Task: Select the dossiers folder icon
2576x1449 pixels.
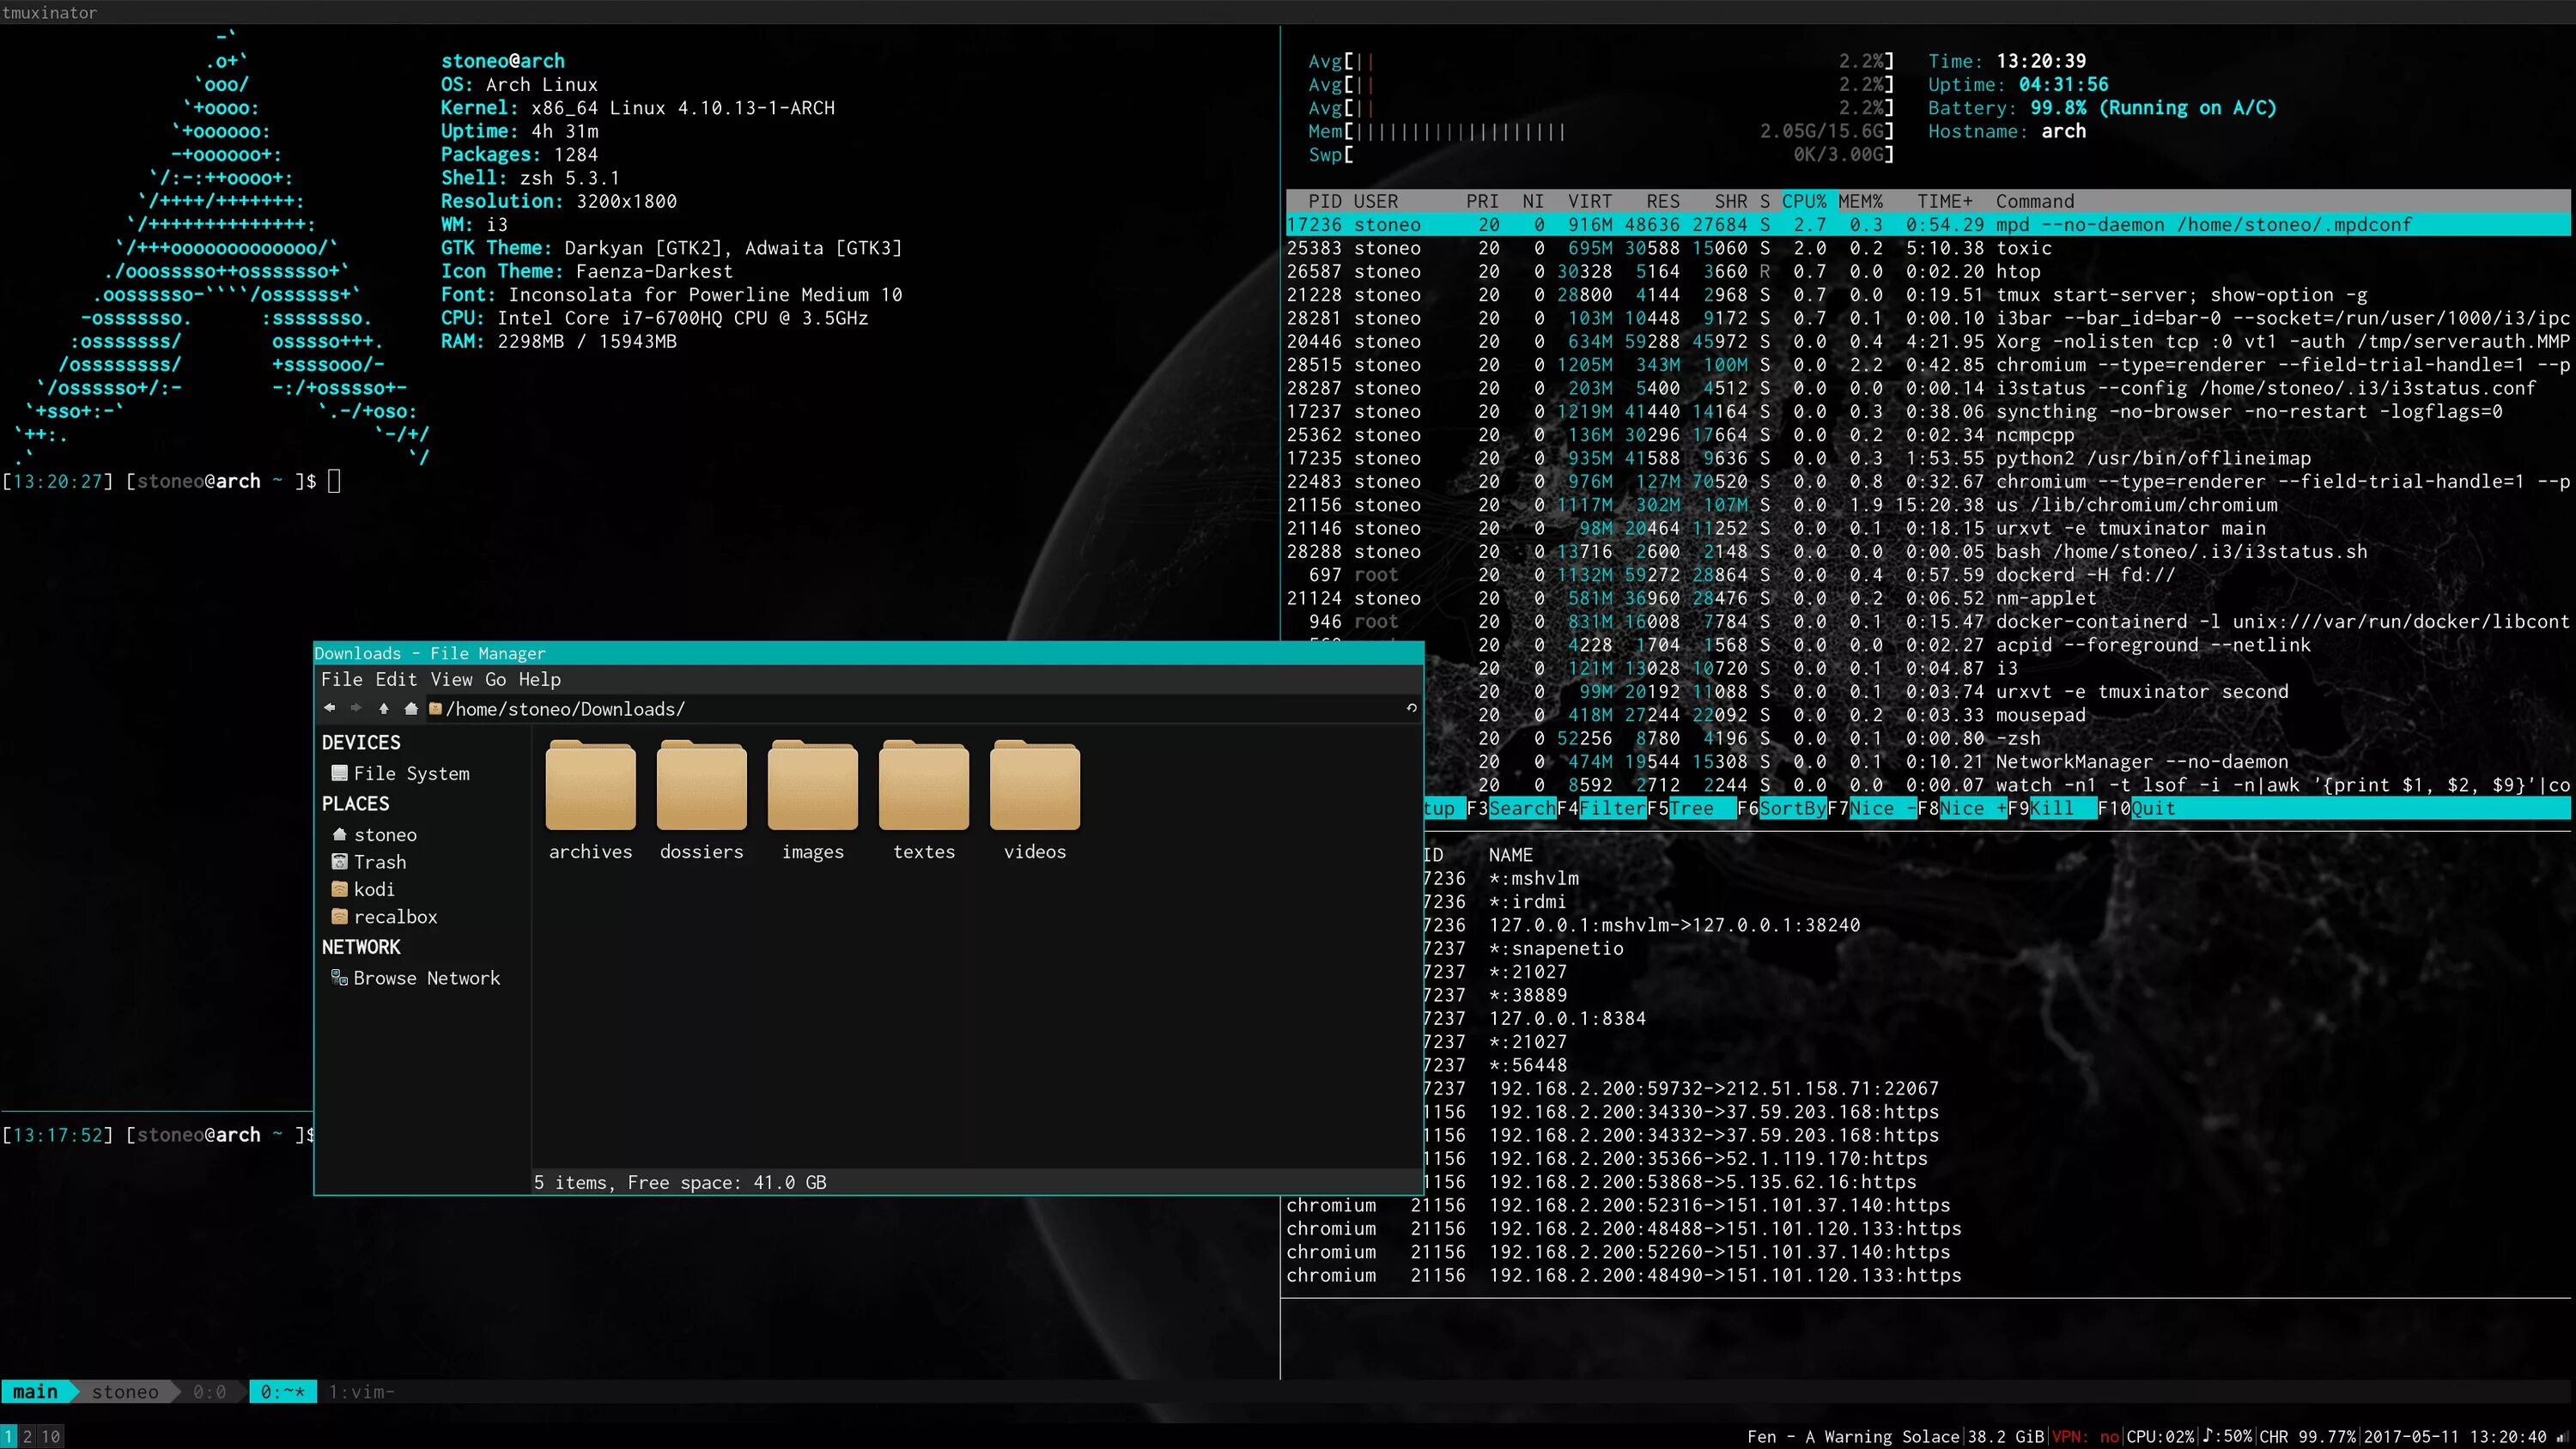Action: (x=701, y=787)
